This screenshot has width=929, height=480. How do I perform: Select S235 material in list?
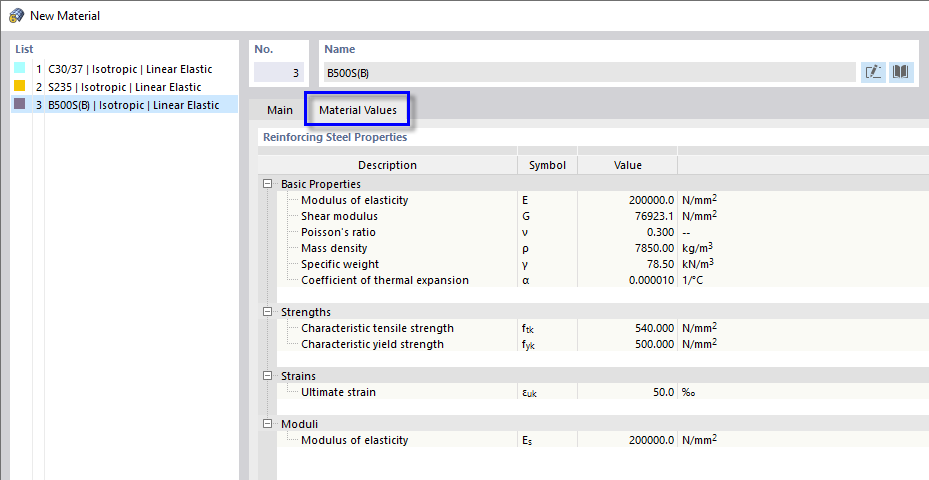[124, 87]
